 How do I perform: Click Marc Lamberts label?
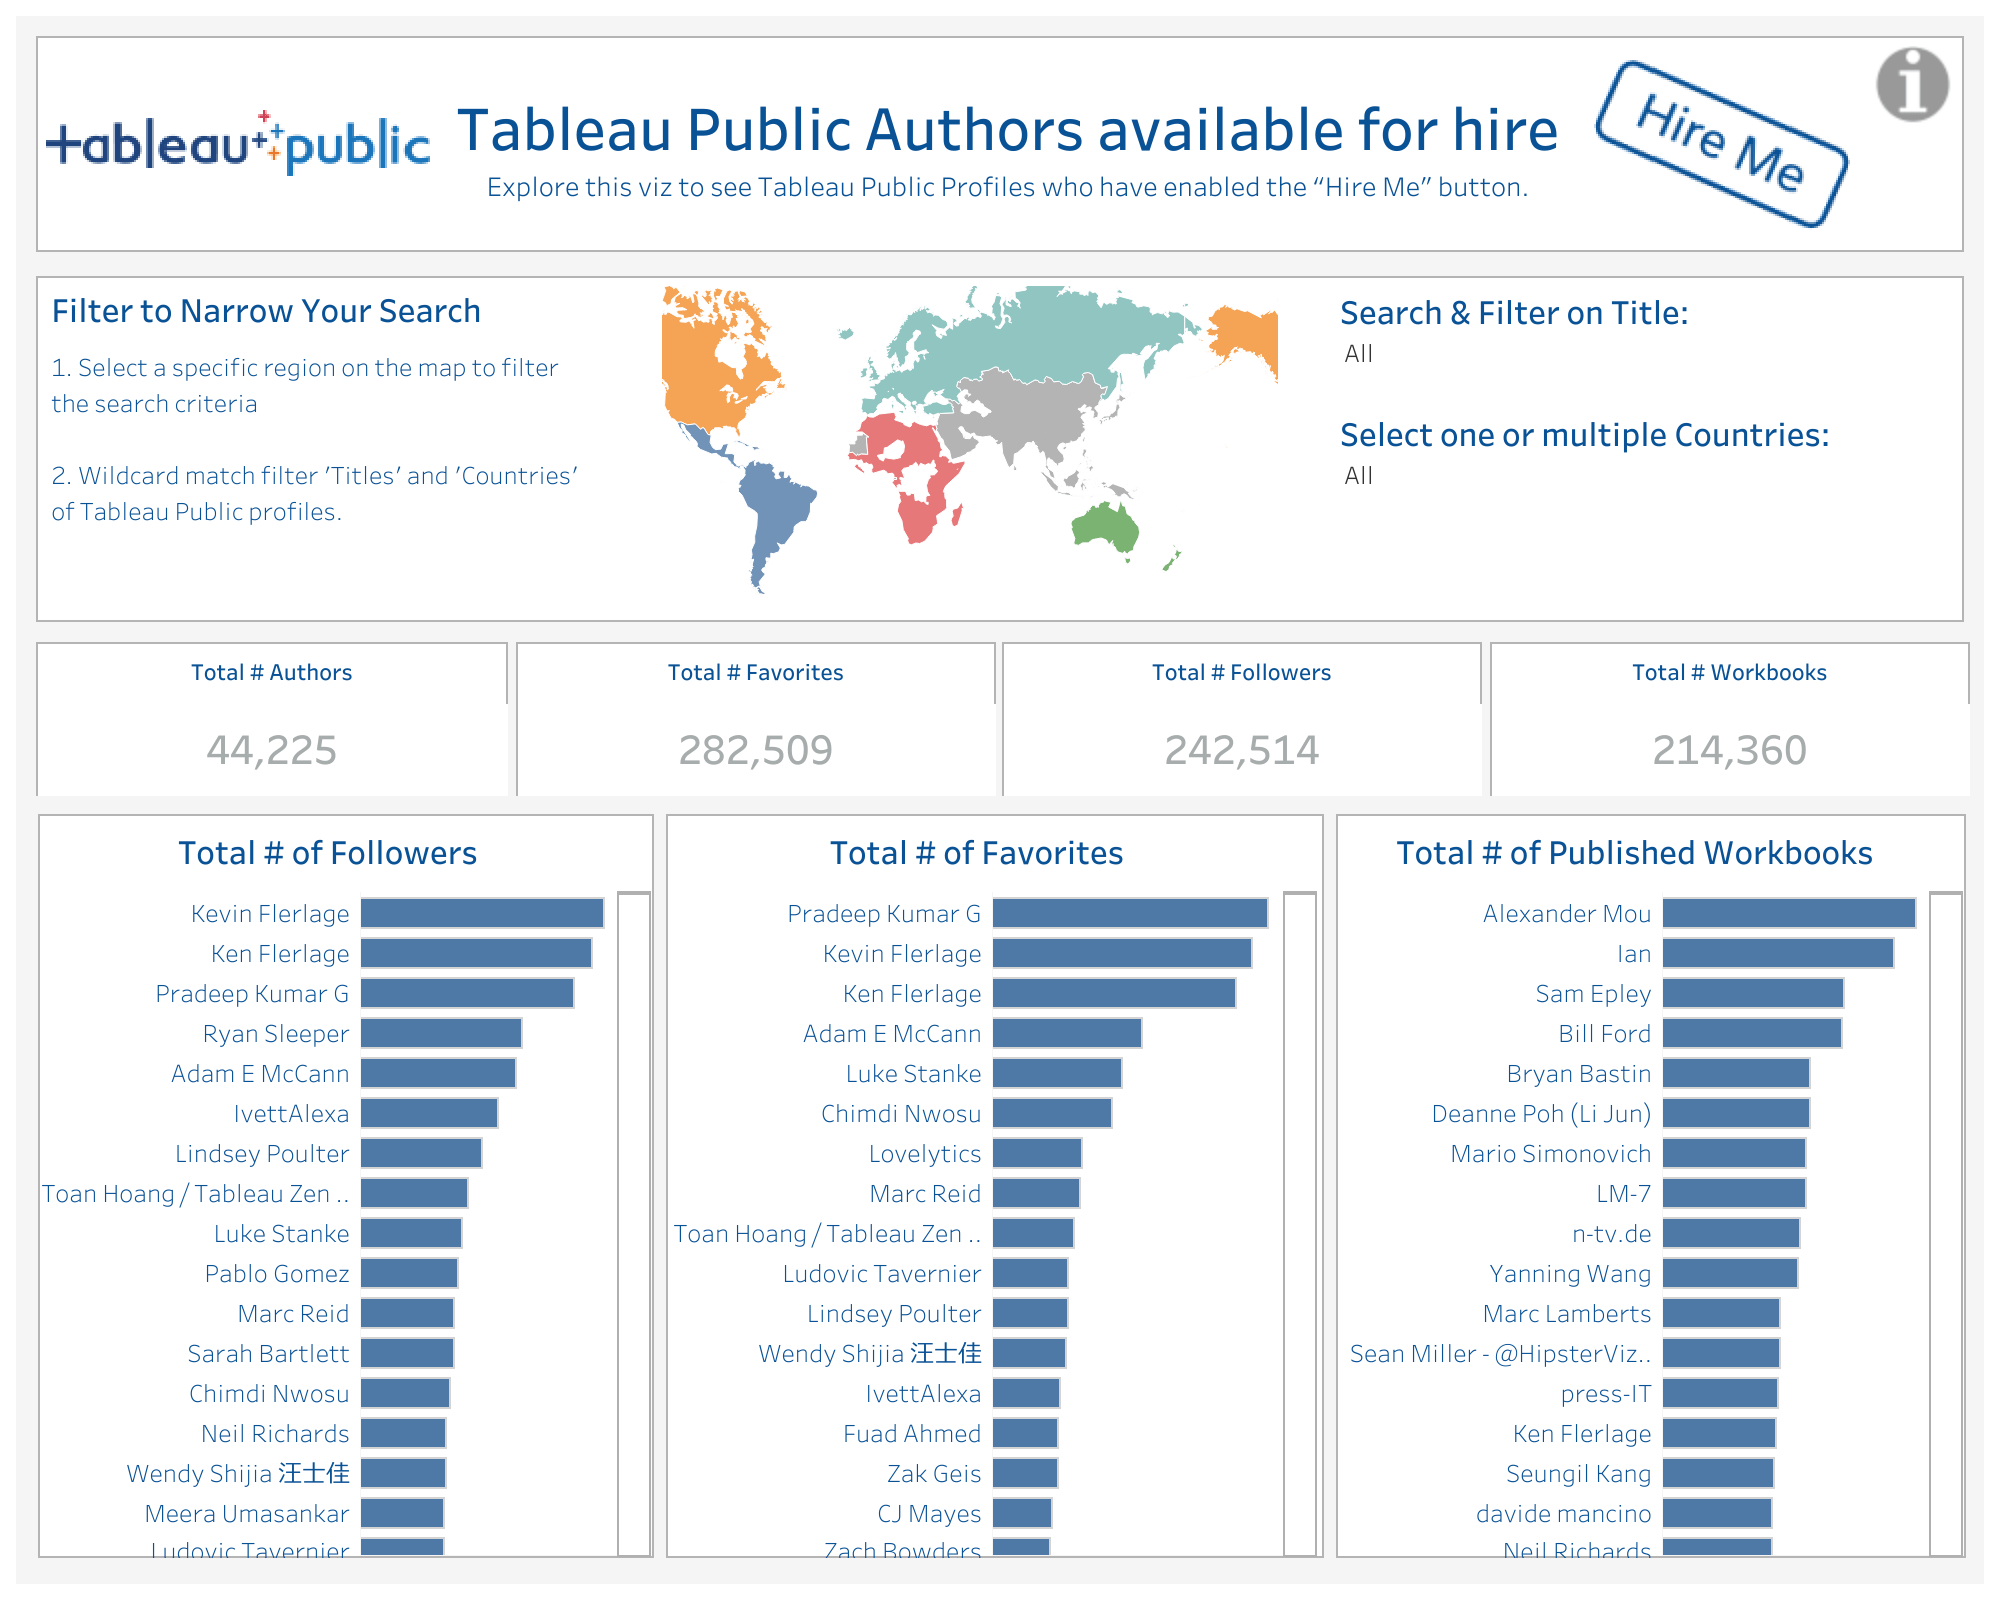pos(1567,1314)
